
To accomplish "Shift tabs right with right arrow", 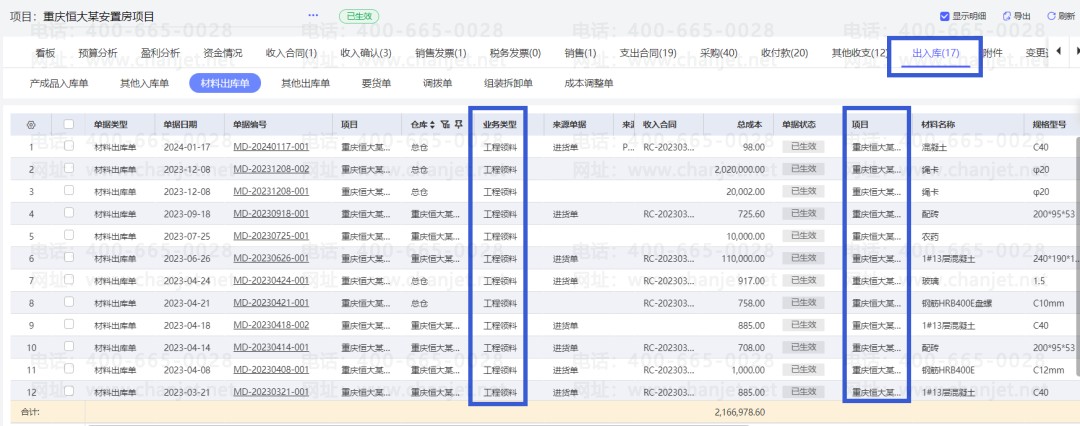I will [x=1076, y=51].
